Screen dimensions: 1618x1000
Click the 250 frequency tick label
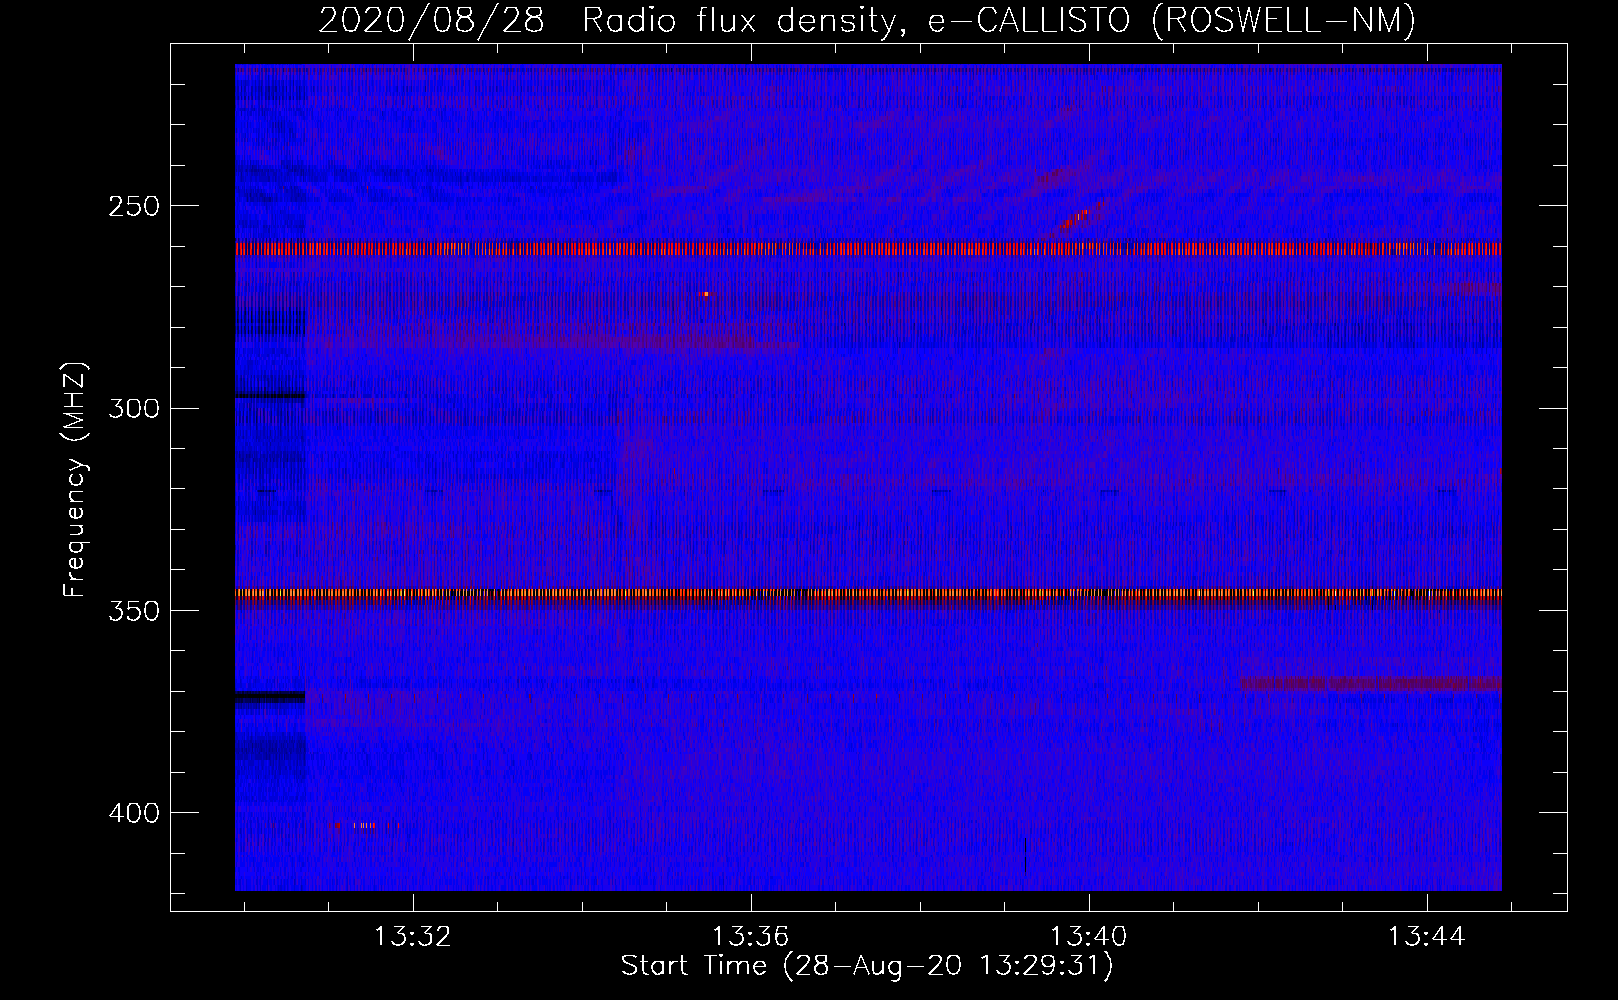[133, 206]
